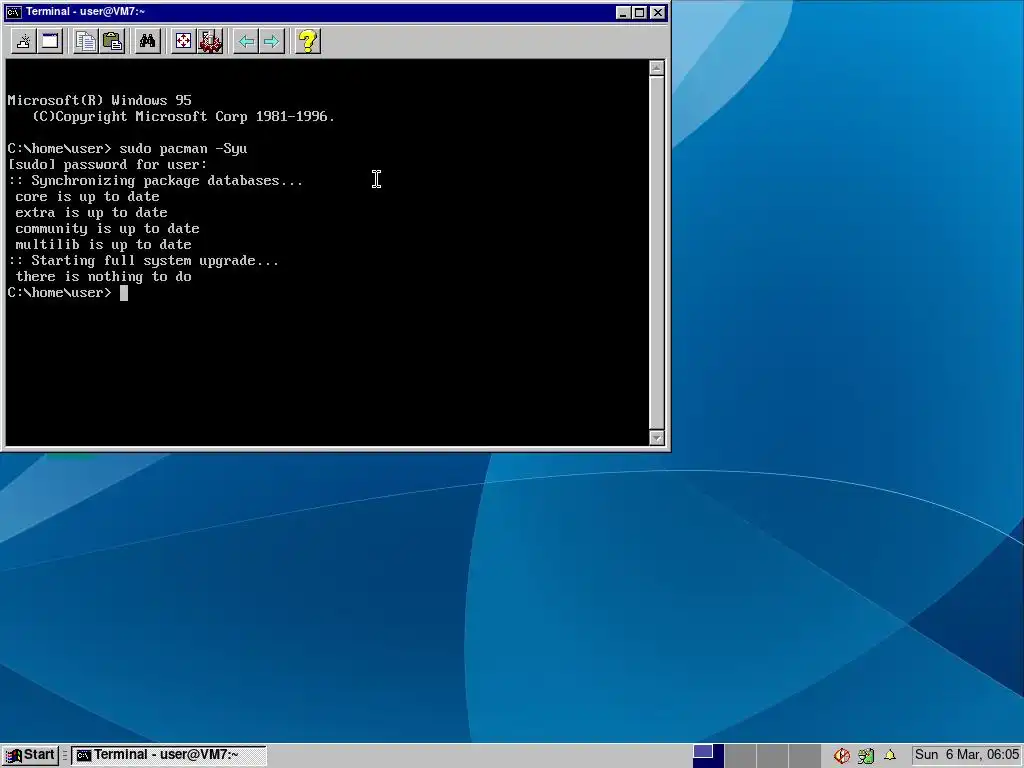Click the terminal scrollbar up arrow
Screen dimensions: 1024x768
[x=657, y=68]
